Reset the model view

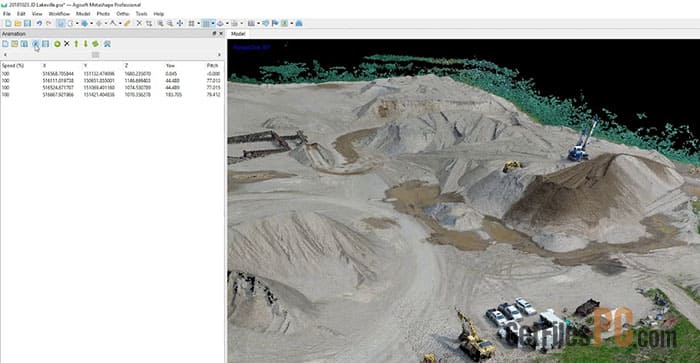[x=180, y=23]
